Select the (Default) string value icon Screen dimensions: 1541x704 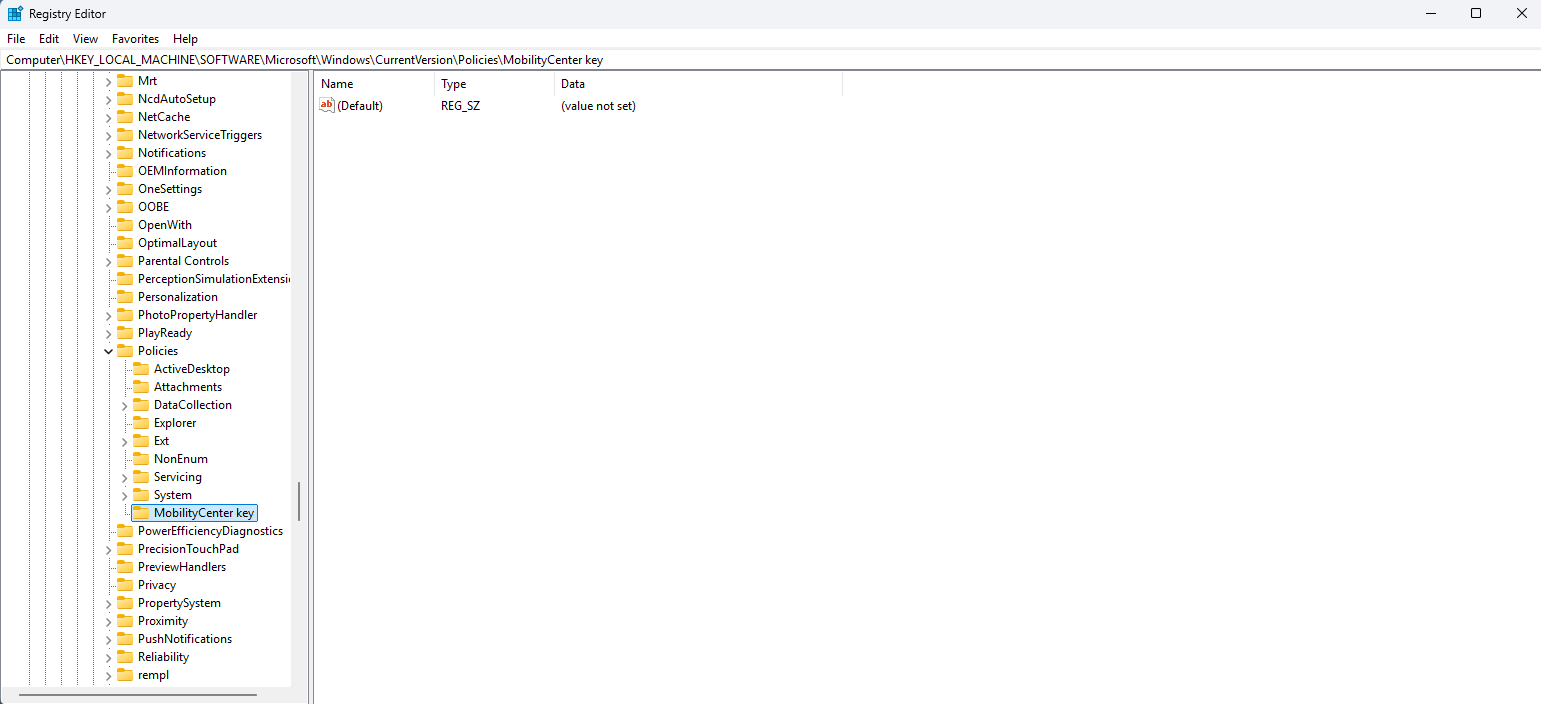click(327, 106)
